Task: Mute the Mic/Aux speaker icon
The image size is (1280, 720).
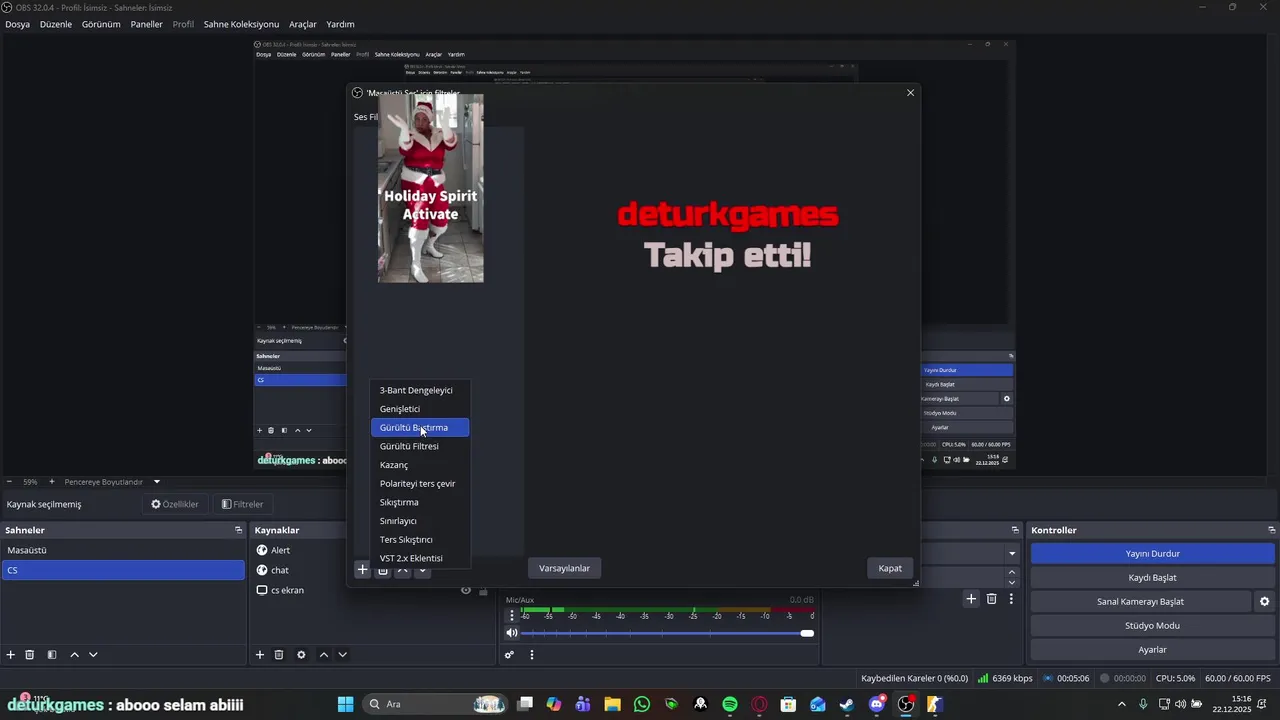Action: pyautogui.click(x=512, y=633)
